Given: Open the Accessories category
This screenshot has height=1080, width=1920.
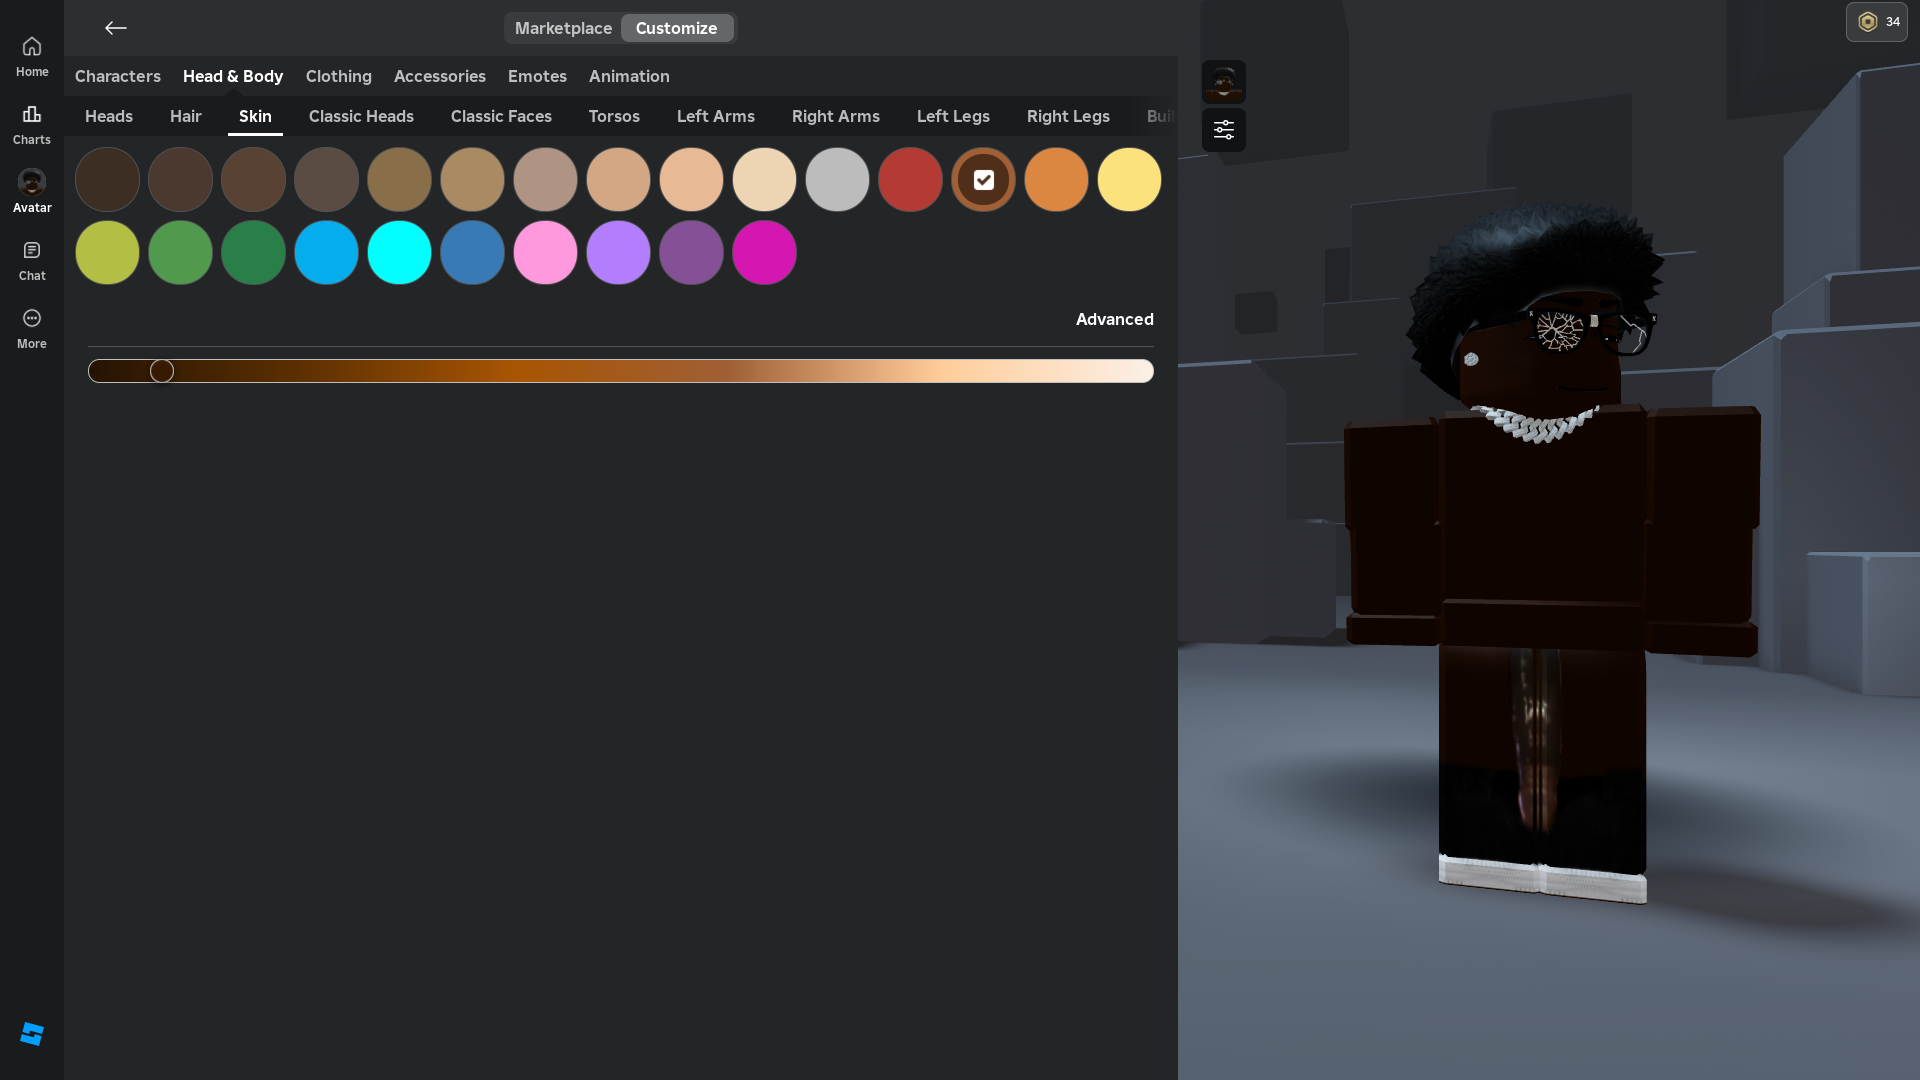Looking at the screenshot, I should pyautogui.click(x=439, y=76).
